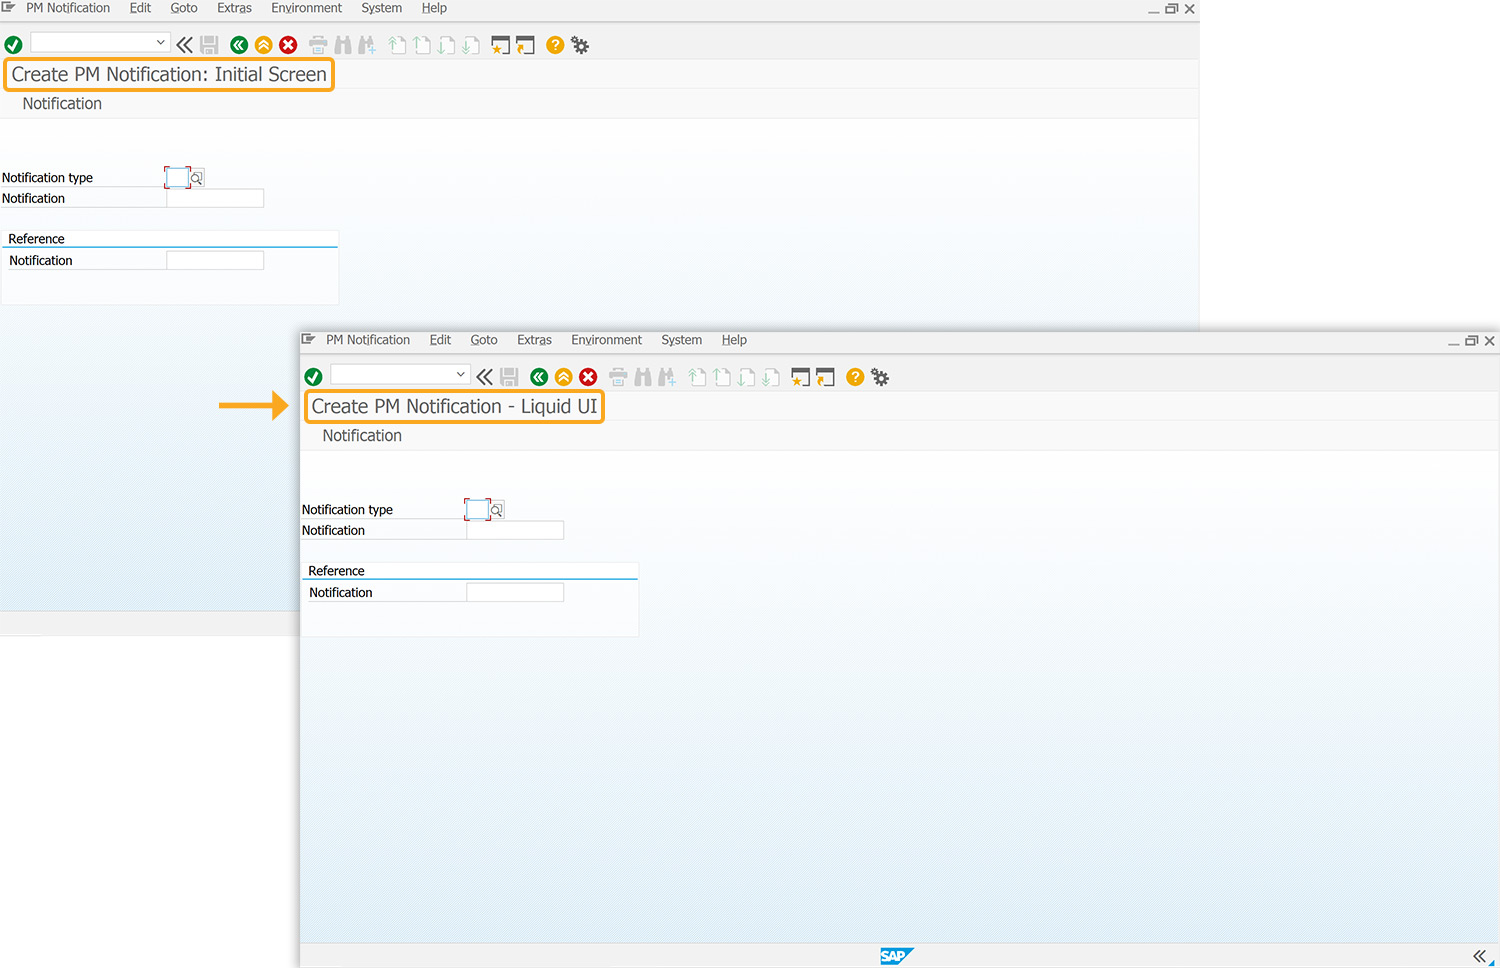Click red Cancel icon in Liquid UI window

tap(588, 377)
